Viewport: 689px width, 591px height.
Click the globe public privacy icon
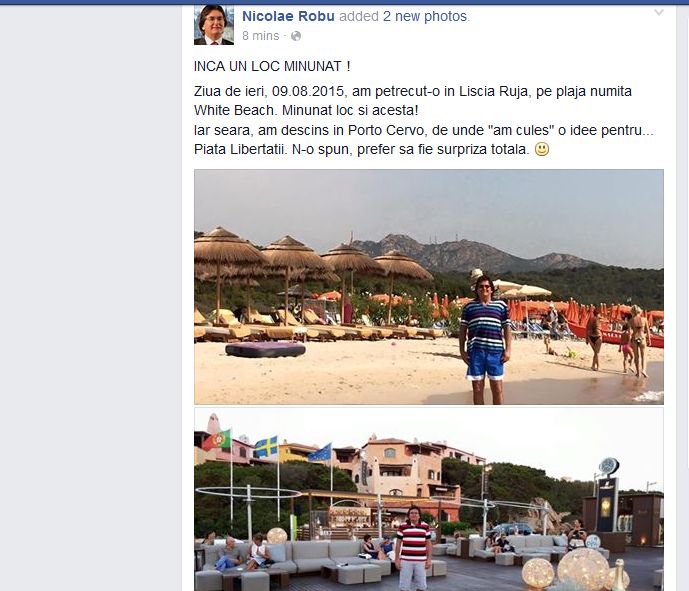[296, 36]
